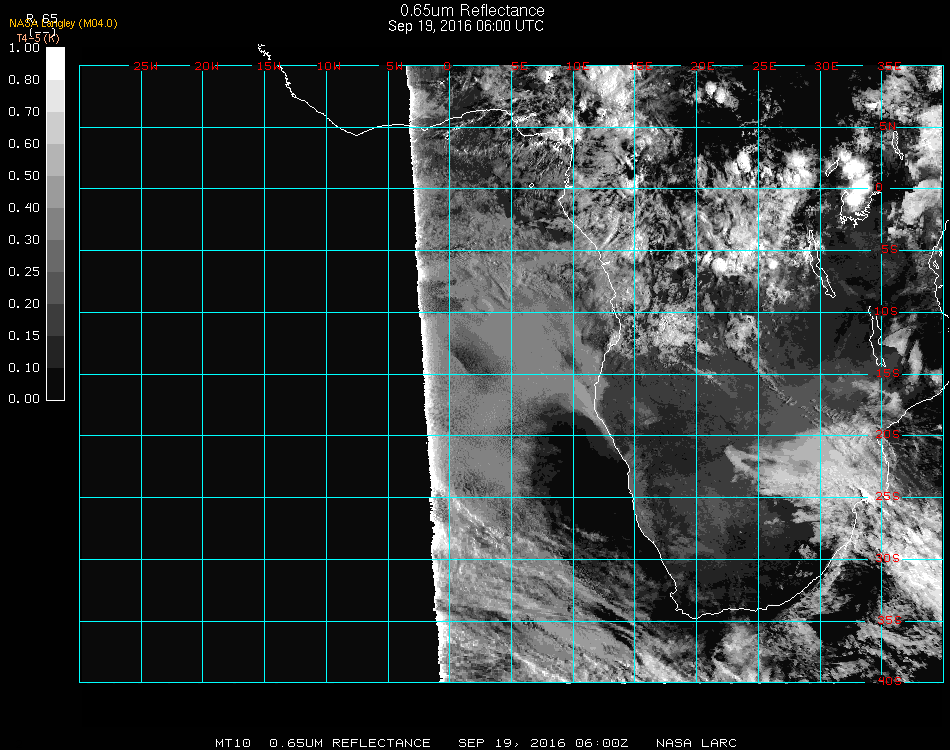Click the 5W longitude label
Image resolution: width=950 pixels, height=750 pixels.
click(x=394, y=66)
